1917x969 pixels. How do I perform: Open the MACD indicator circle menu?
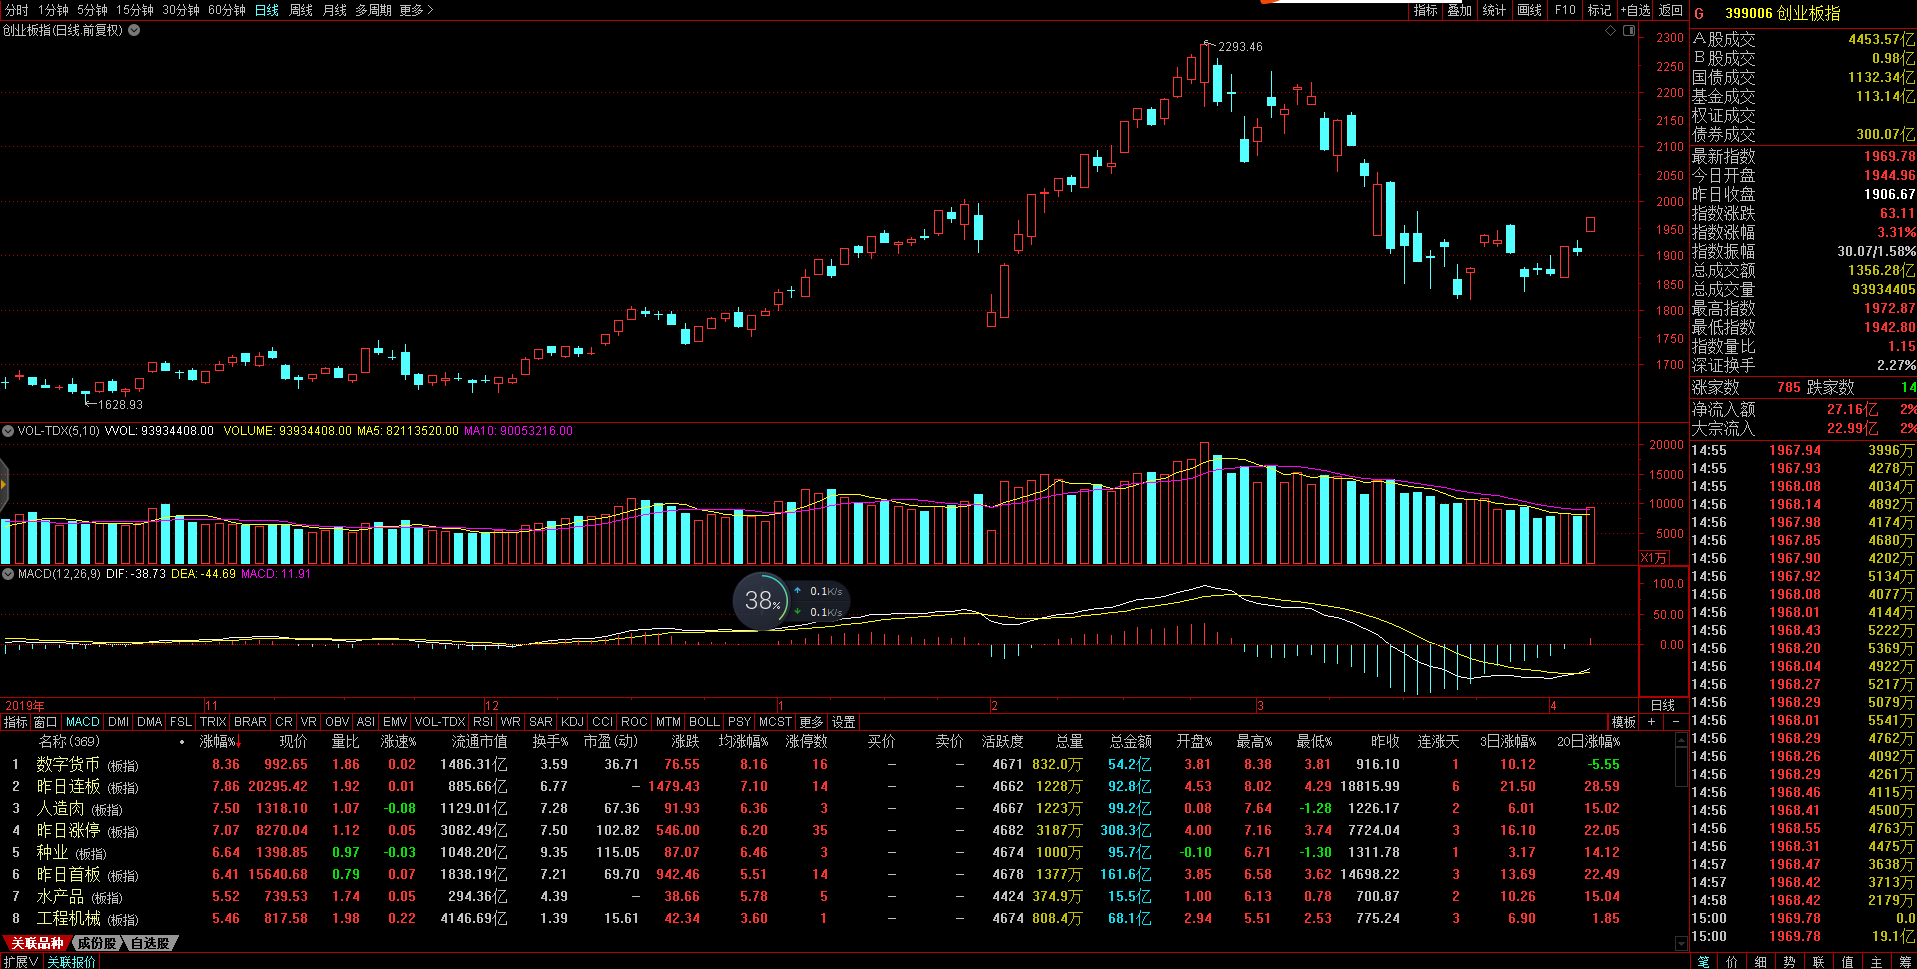tap(8, 574)
